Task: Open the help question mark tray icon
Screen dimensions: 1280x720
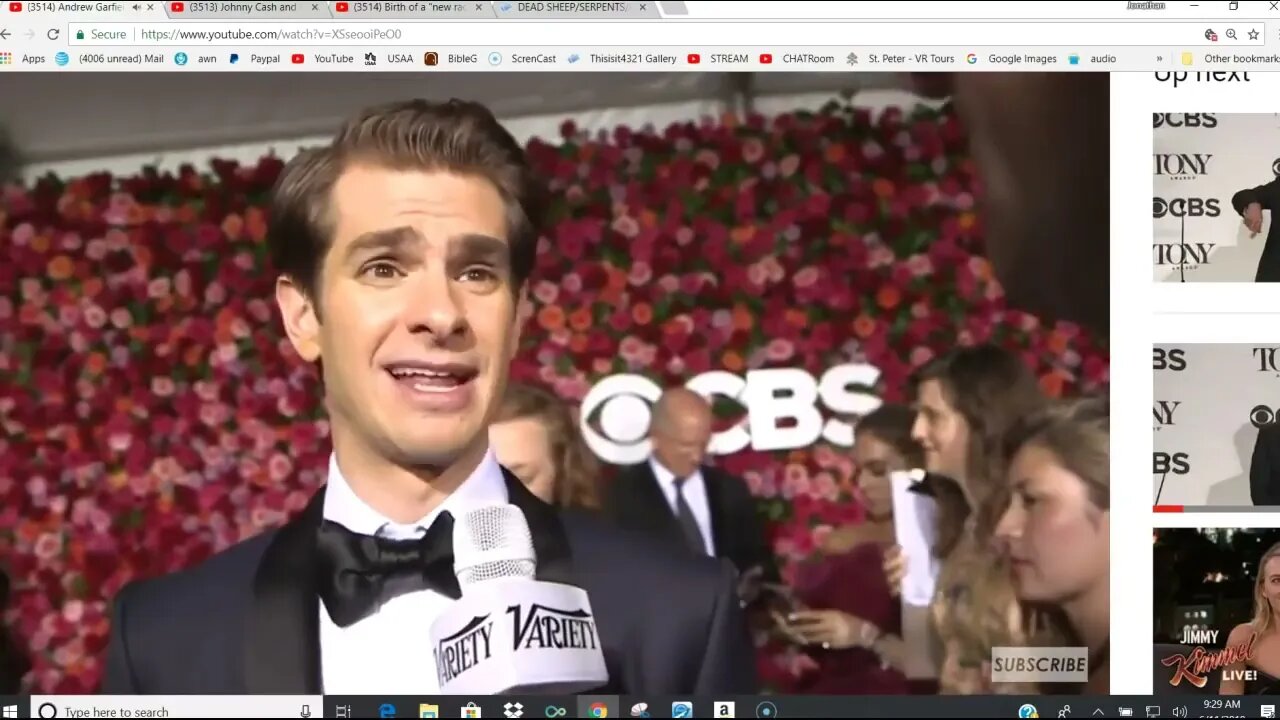Action: click(x=1027, y=711)
